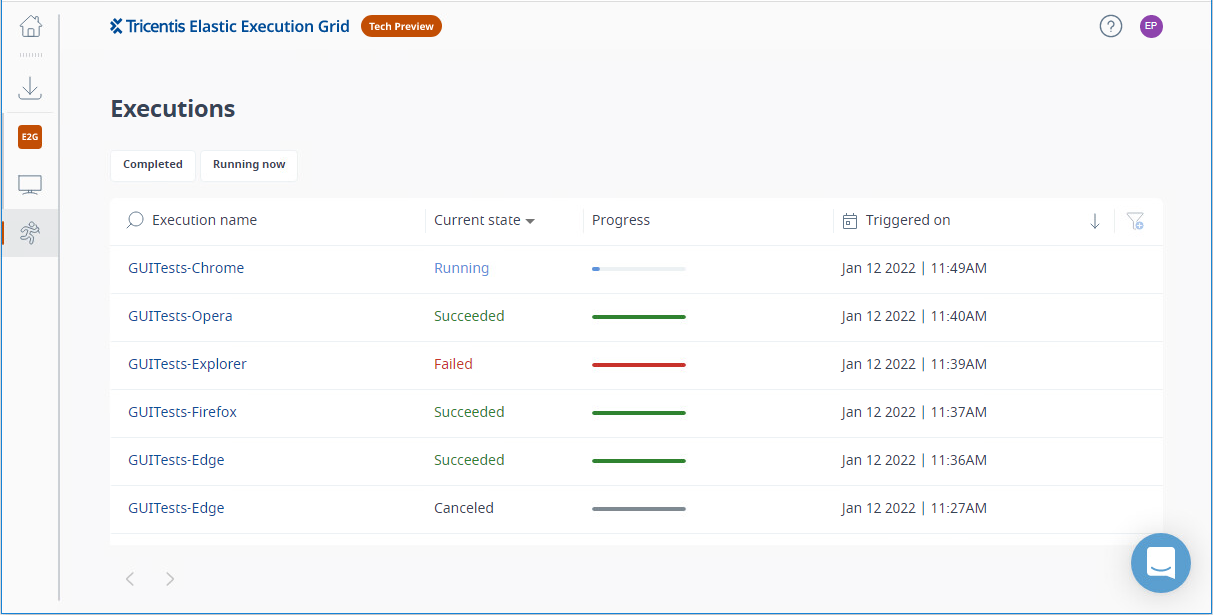The width and height of the screenshot is (1213, 615).
Task: Click the Tricentis Elastic Execution Grid logo
Action: click(230, 26)
